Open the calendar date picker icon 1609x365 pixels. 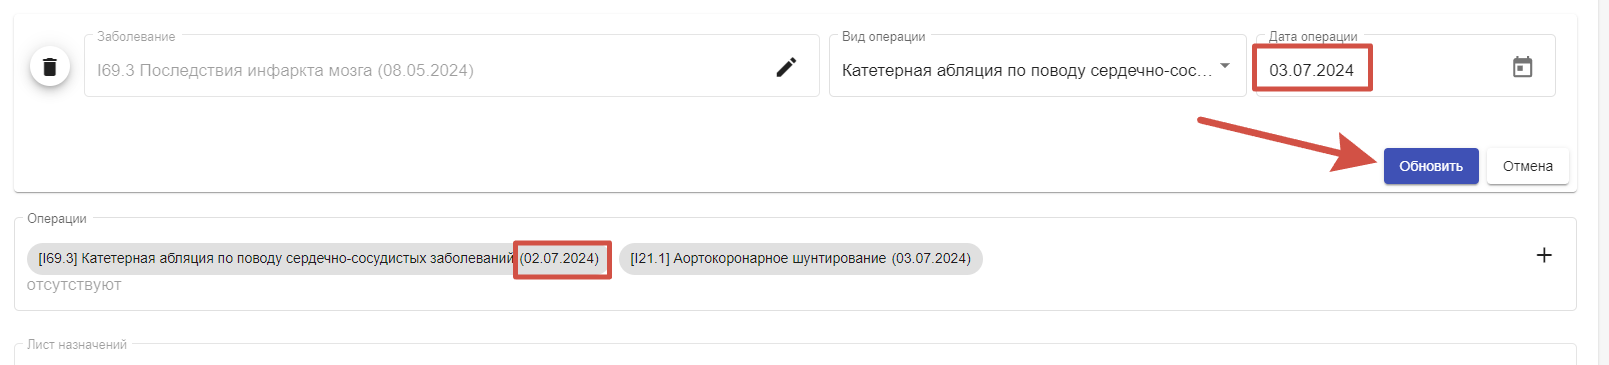[x=1522, y=67]
